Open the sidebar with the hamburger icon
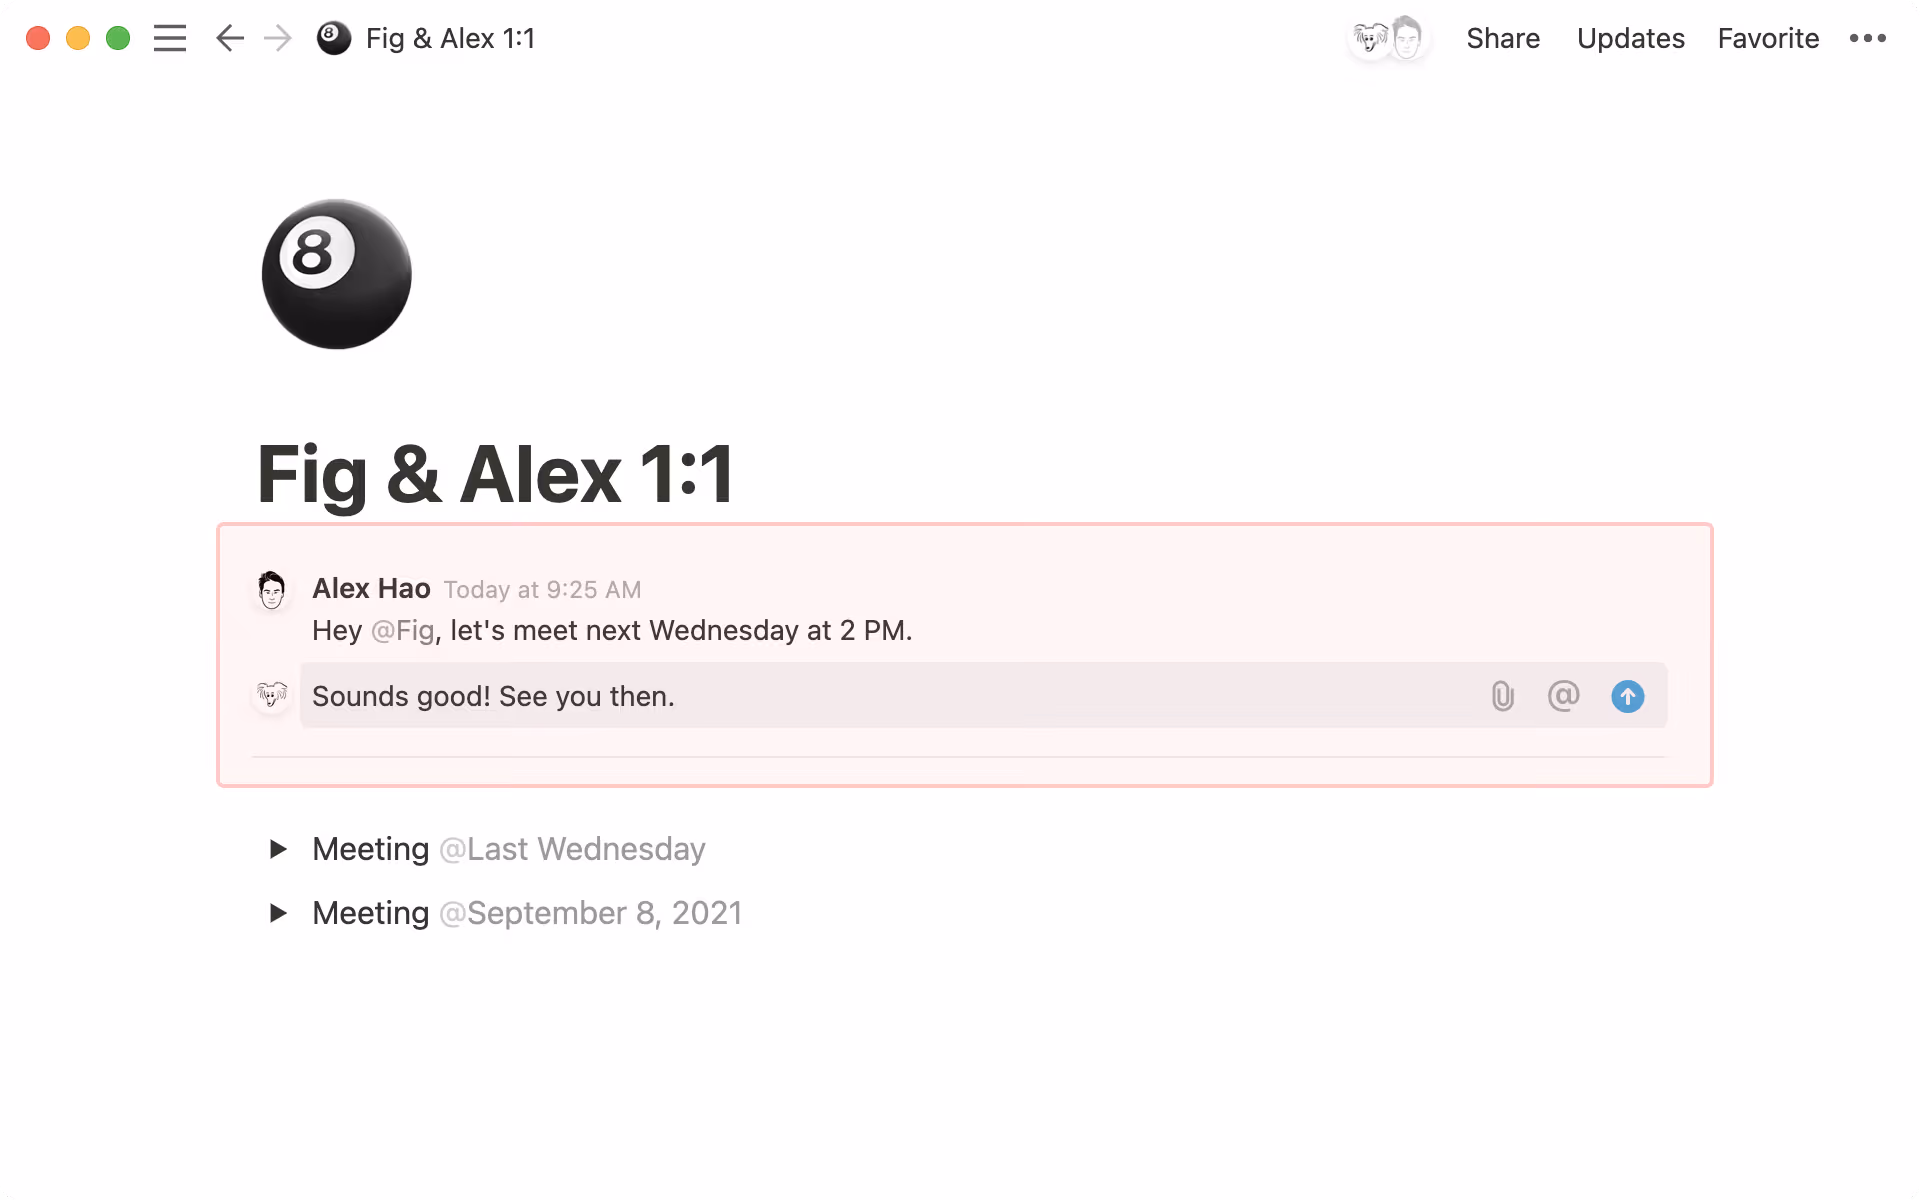Screen dimensions: 1920x1200 pyautogui.click(x=170, y=38)
